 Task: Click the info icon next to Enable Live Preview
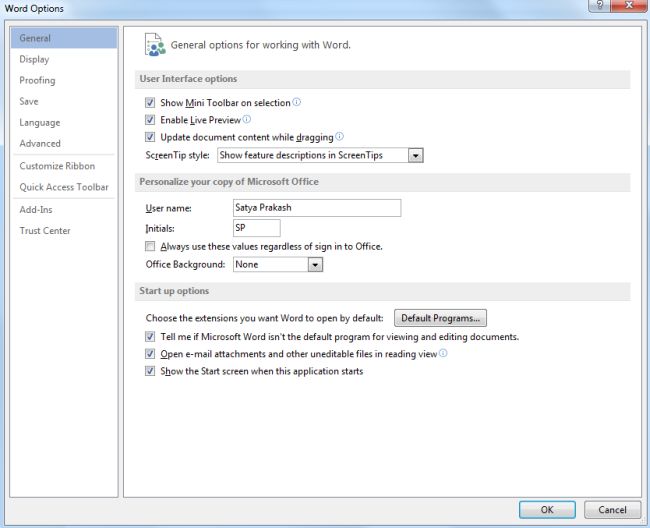pyautogui.click(x=247, y=119)
